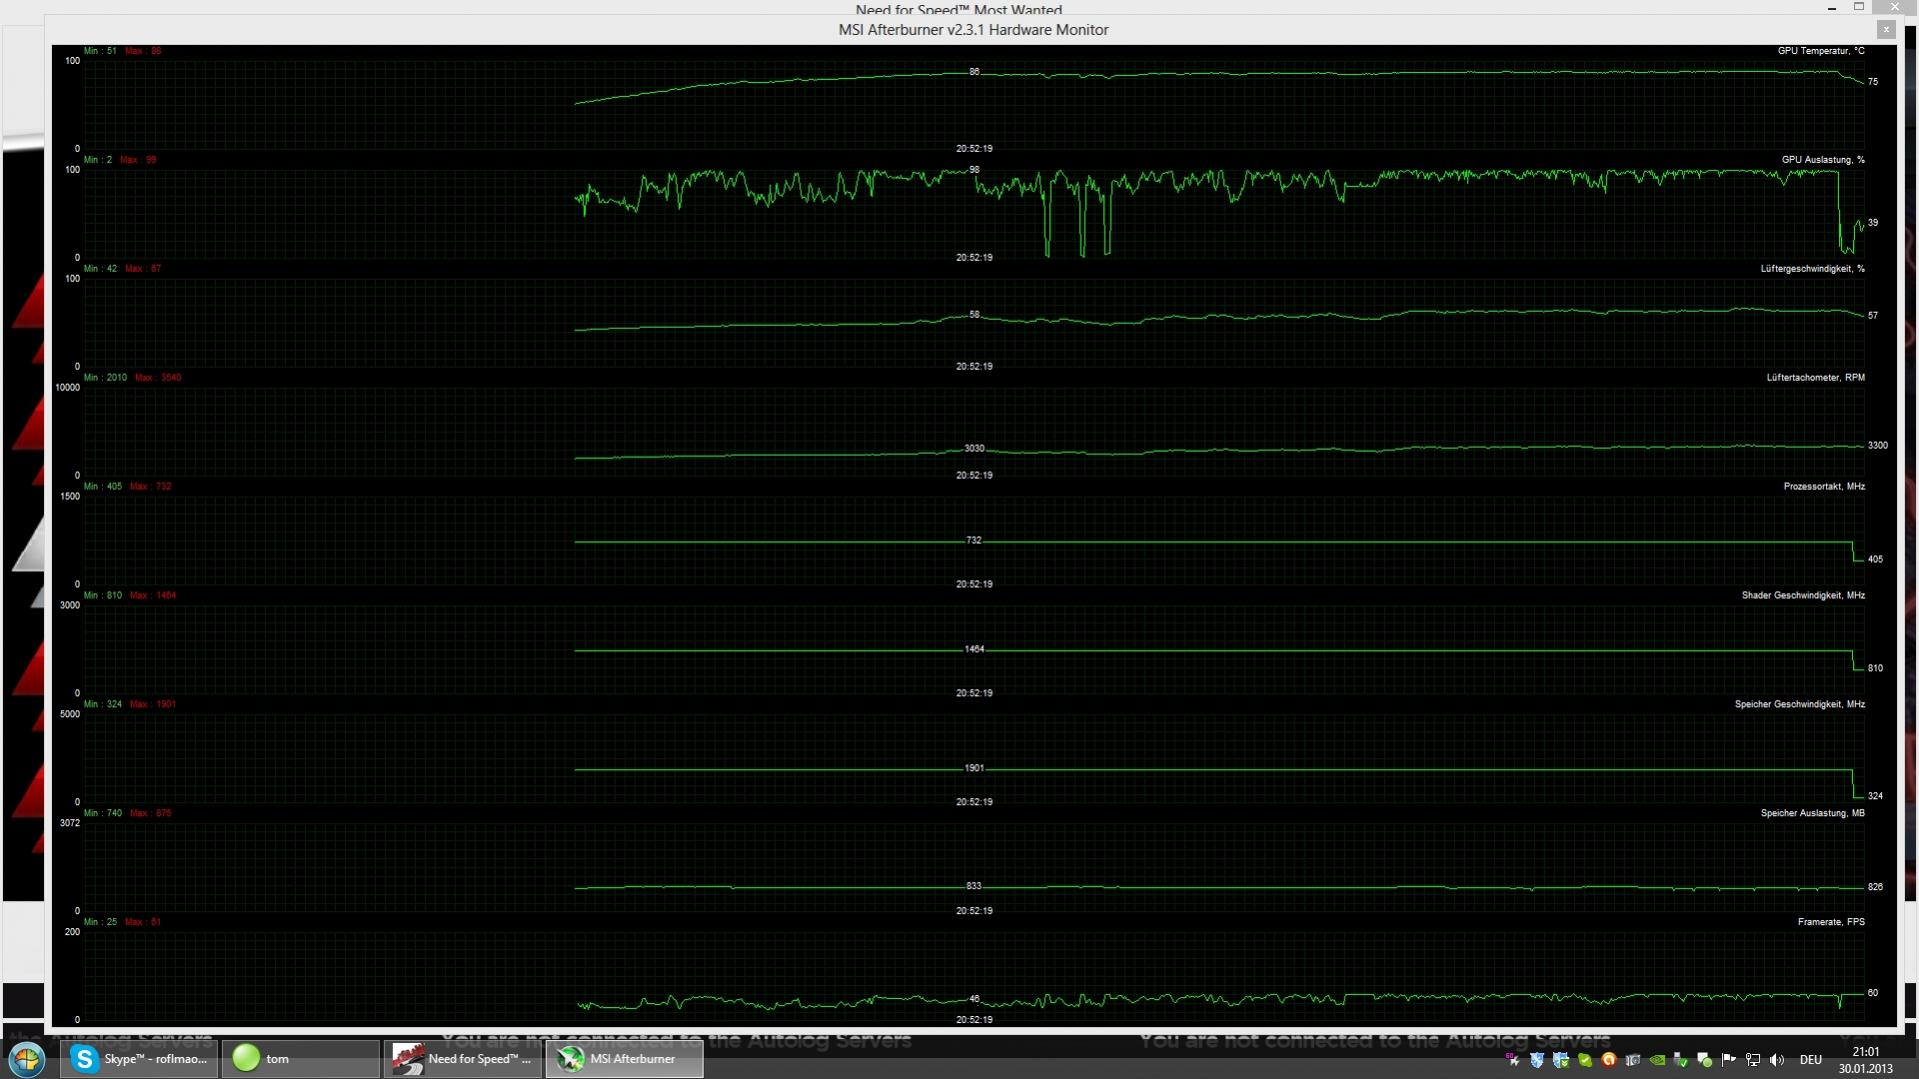This screenshot has width=1919, height=1079.
Task: Click the current memory usage value 826
Action: (x=1875, y=887)
